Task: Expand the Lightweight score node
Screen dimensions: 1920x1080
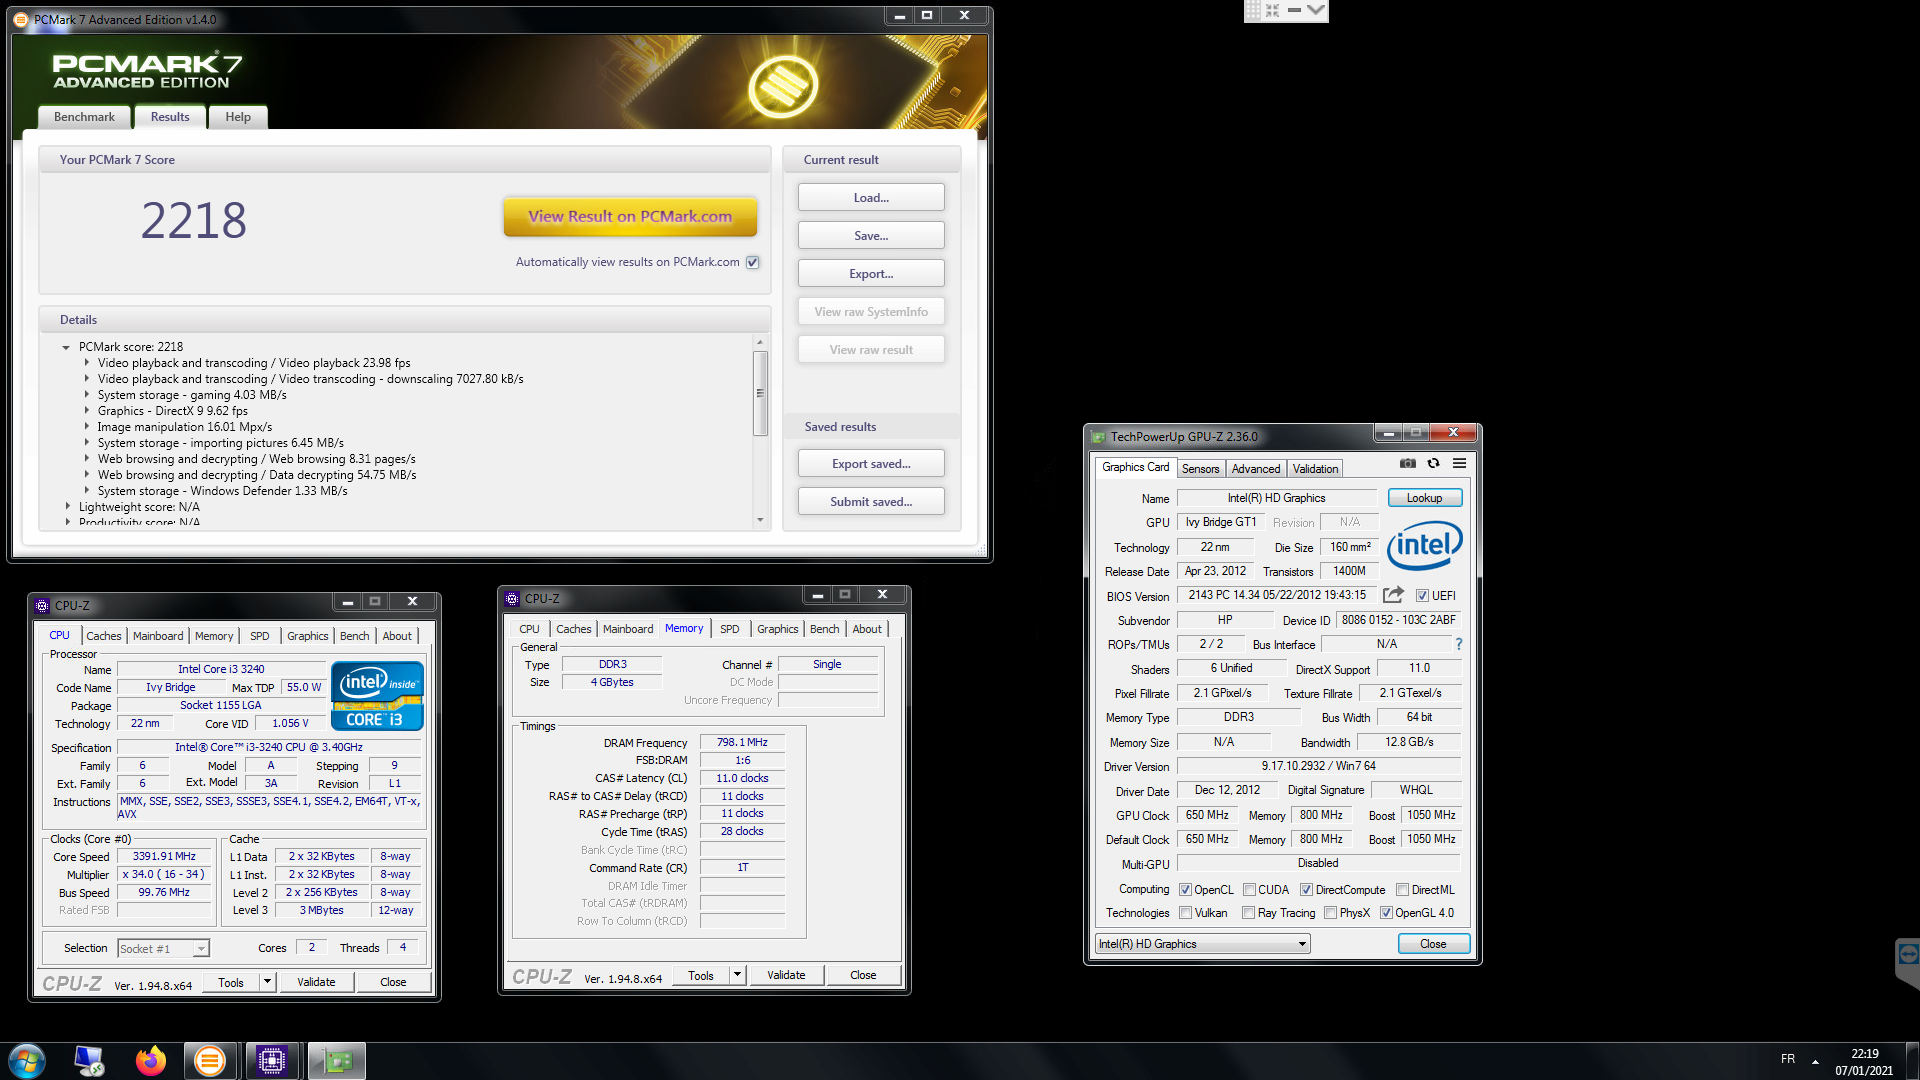Action: click(x=67, y=507)
